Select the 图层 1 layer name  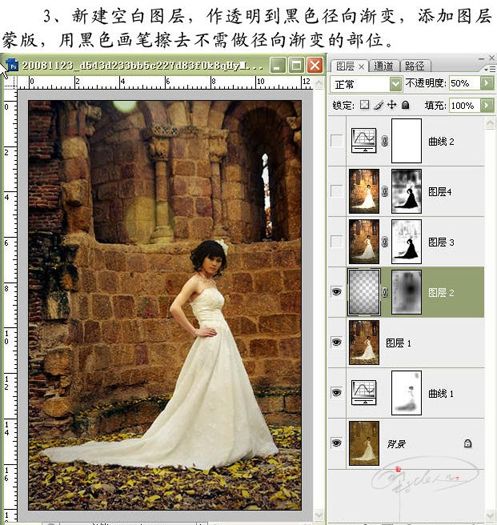[398, 343]
